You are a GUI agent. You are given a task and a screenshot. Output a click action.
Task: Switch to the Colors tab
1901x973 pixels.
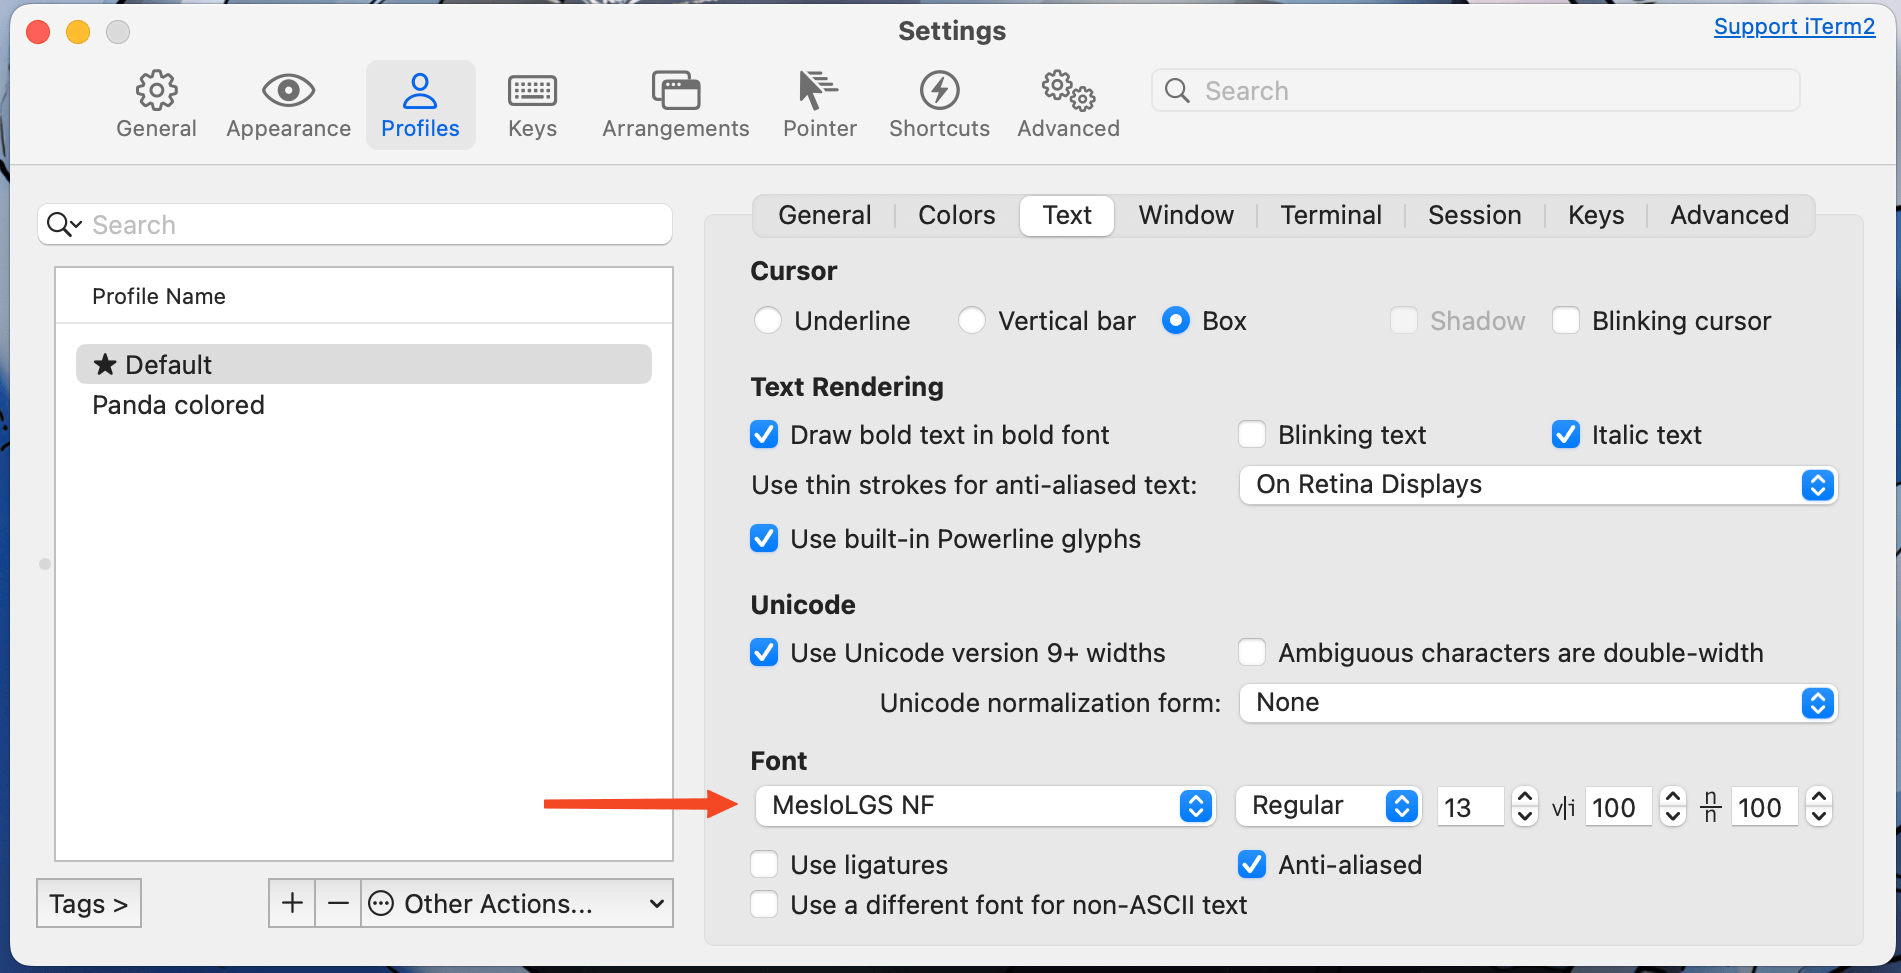[x=955, y=215]
